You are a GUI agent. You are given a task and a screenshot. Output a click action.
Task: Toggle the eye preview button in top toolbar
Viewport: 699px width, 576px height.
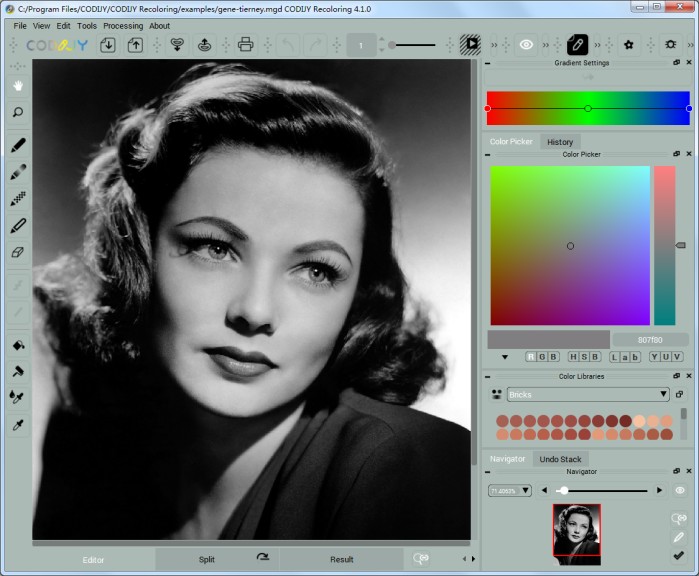pyautogui.click(x=525, y=45)
